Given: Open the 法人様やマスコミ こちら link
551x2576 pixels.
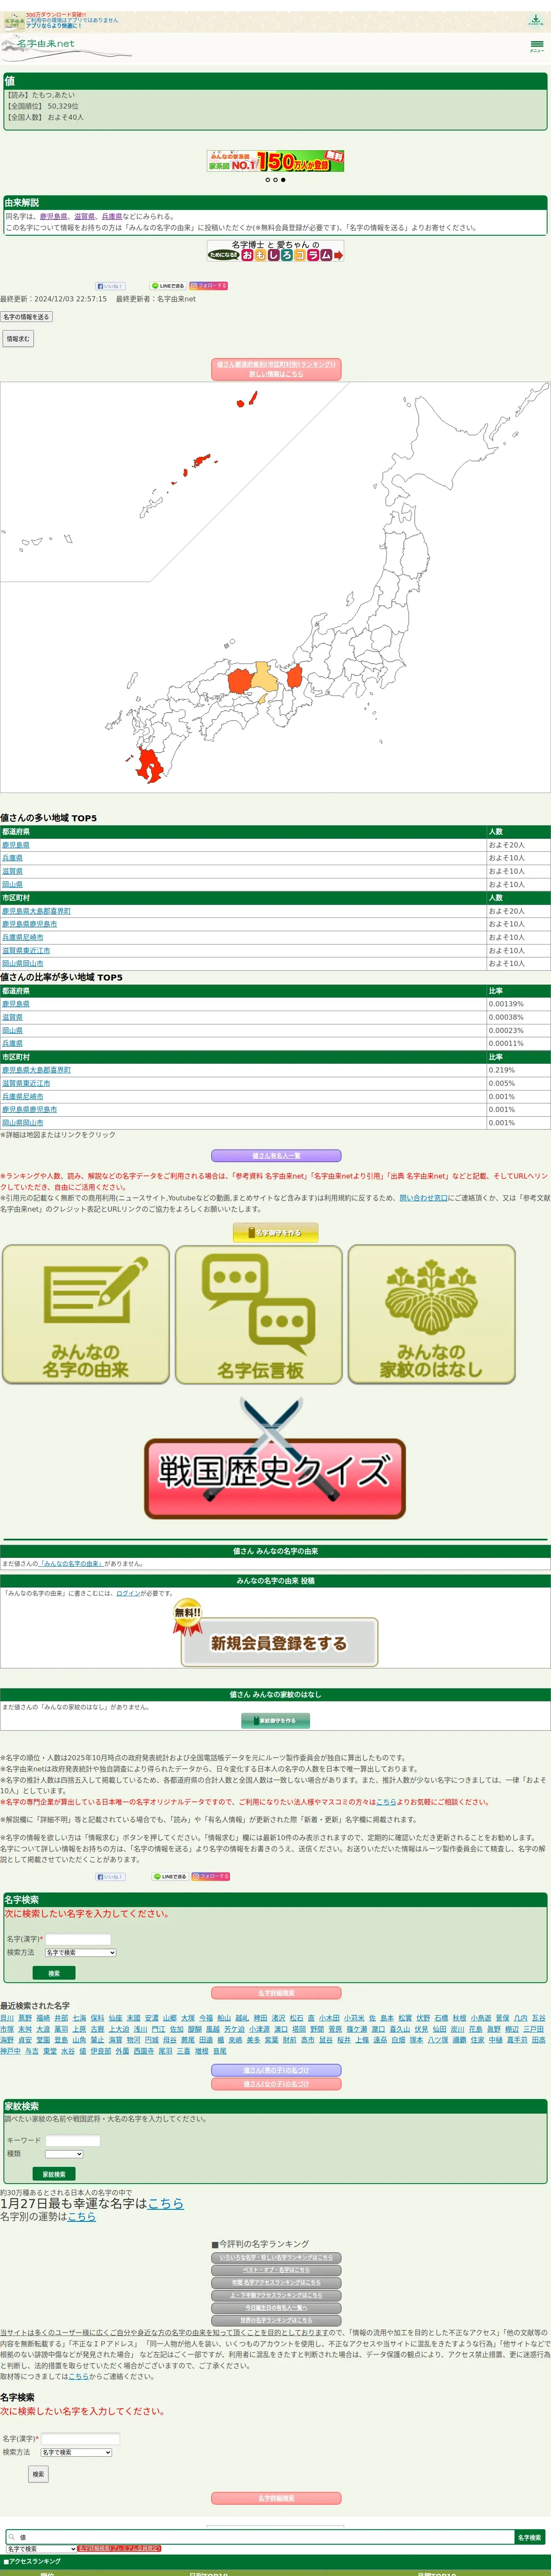Looking at the screenshot, I should pyautogui.click(x=386, y=1802).
